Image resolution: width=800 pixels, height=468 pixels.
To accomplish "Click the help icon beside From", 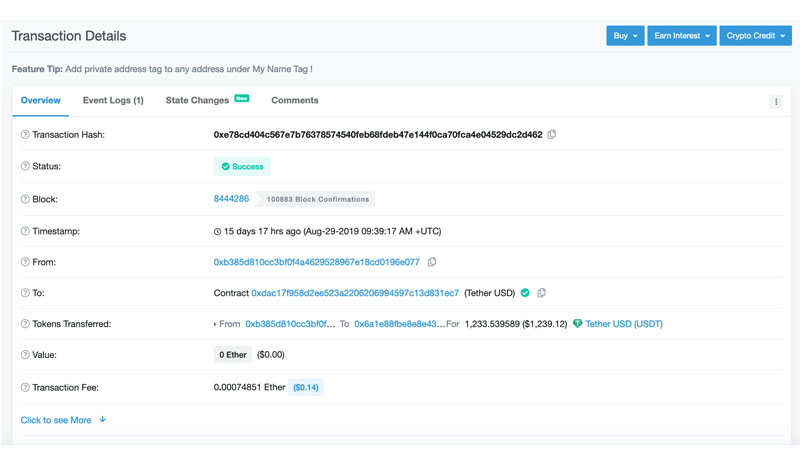I will pyautogui.click(x=25, y=262).
